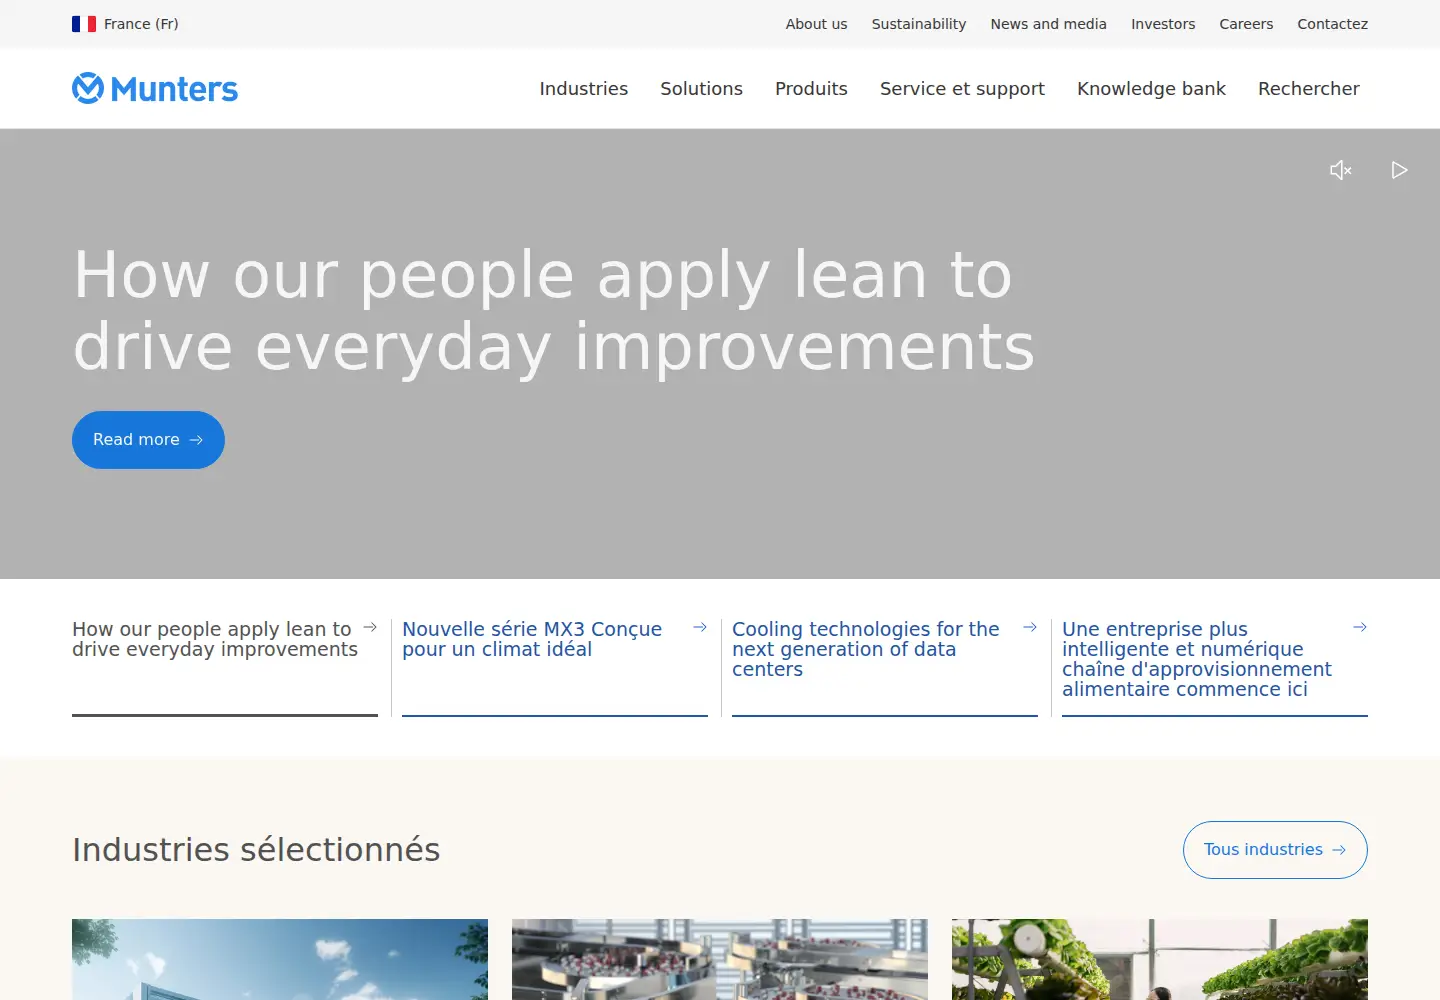Click the Read more button
Viewport: 1440px width, 1000px height.
click(148, 440)
